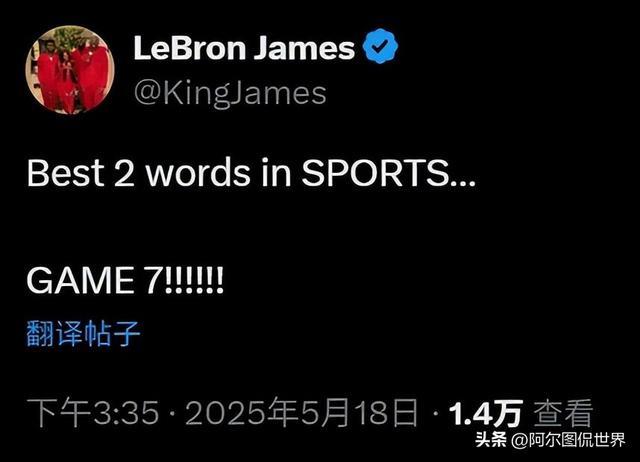Open the LeBron James display name
640x462 pixels.
pos(244,48)
